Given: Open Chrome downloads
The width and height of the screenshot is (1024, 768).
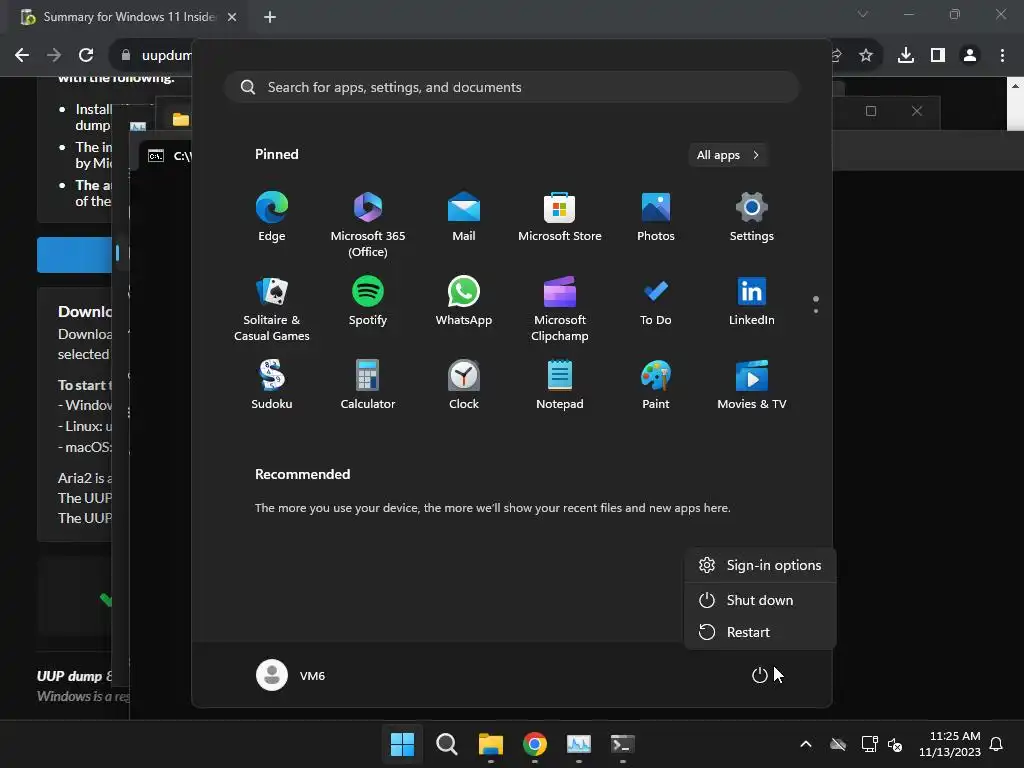Looking at the screenshot, I should click(x=906, y=56).
